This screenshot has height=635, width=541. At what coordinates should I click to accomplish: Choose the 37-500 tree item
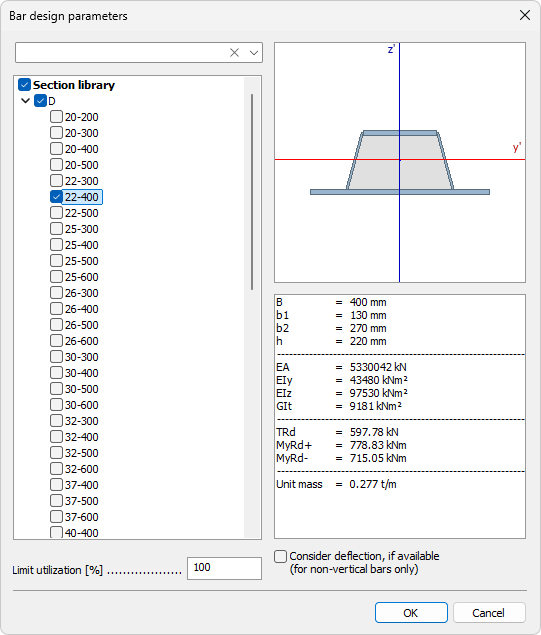(x=81, y=501)
